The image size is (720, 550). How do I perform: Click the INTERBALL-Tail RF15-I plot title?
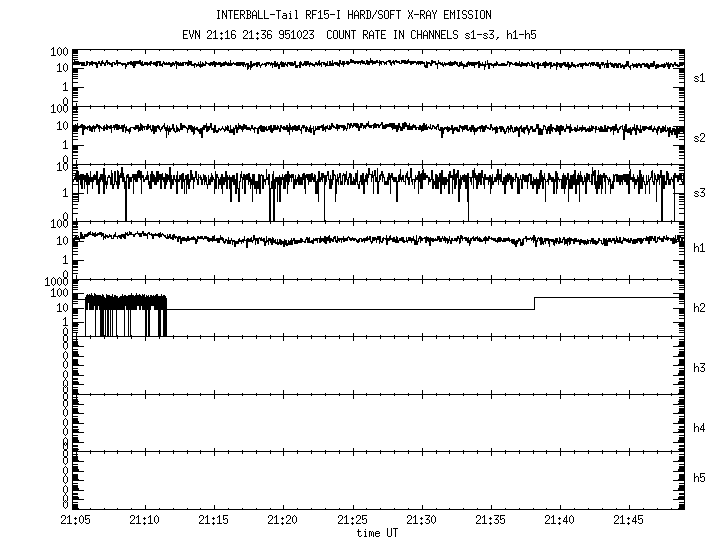pos(353,15)
